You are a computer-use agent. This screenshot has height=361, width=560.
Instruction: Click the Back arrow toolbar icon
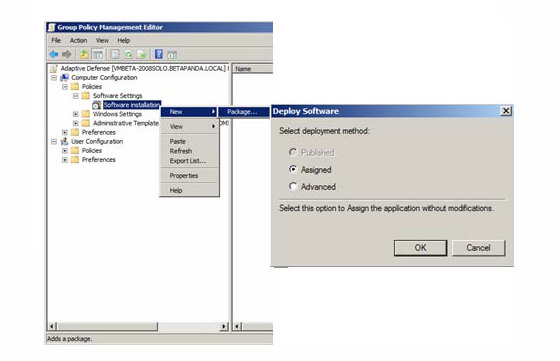click(54, 54)
